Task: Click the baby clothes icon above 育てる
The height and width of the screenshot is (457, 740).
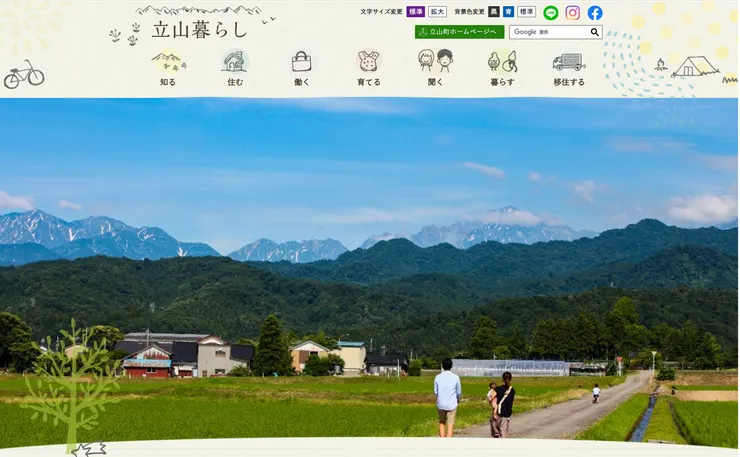Action: [x=368, y=61]
